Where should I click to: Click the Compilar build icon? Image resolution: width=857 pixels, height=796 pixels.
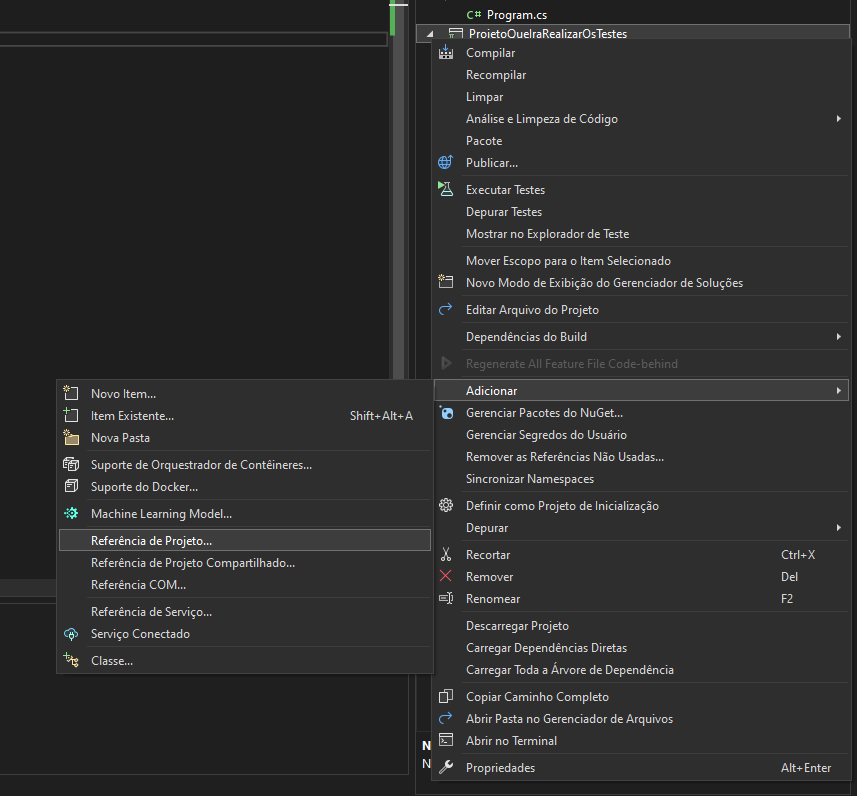pyautogui.click(x=446, y=52)
